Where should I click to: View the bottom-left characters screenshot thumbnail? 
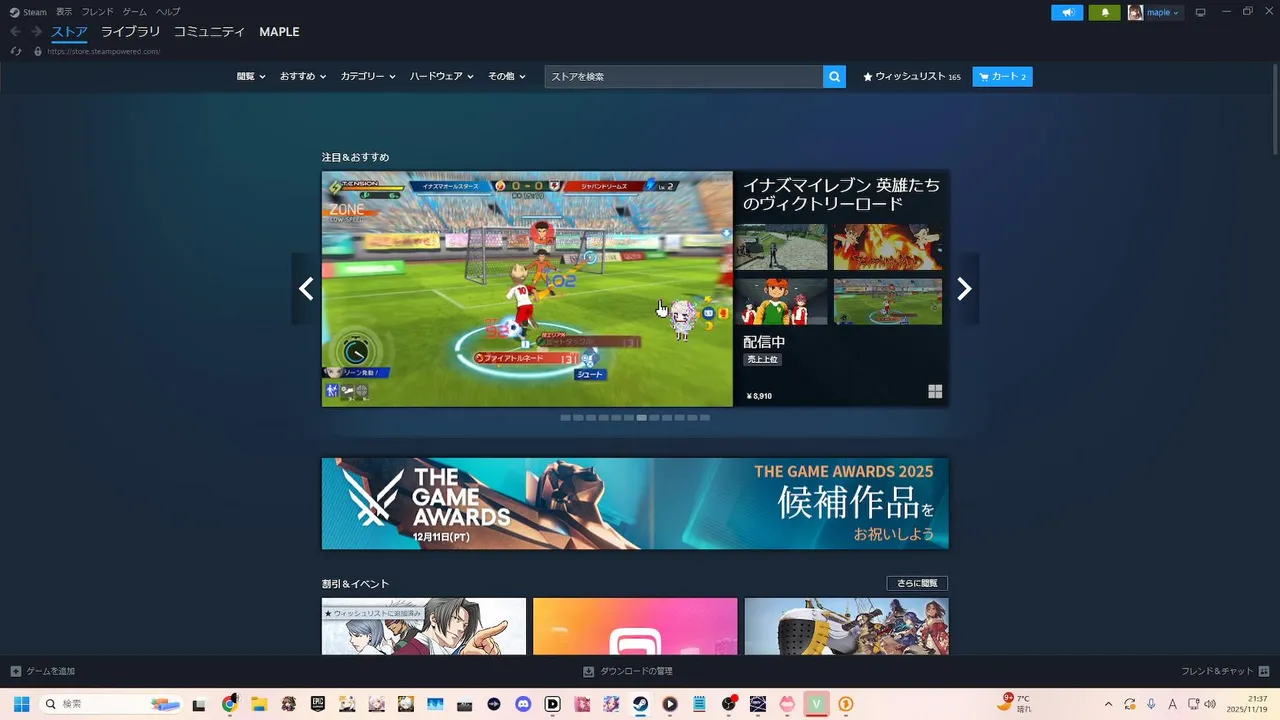click(x=781, y=301)
